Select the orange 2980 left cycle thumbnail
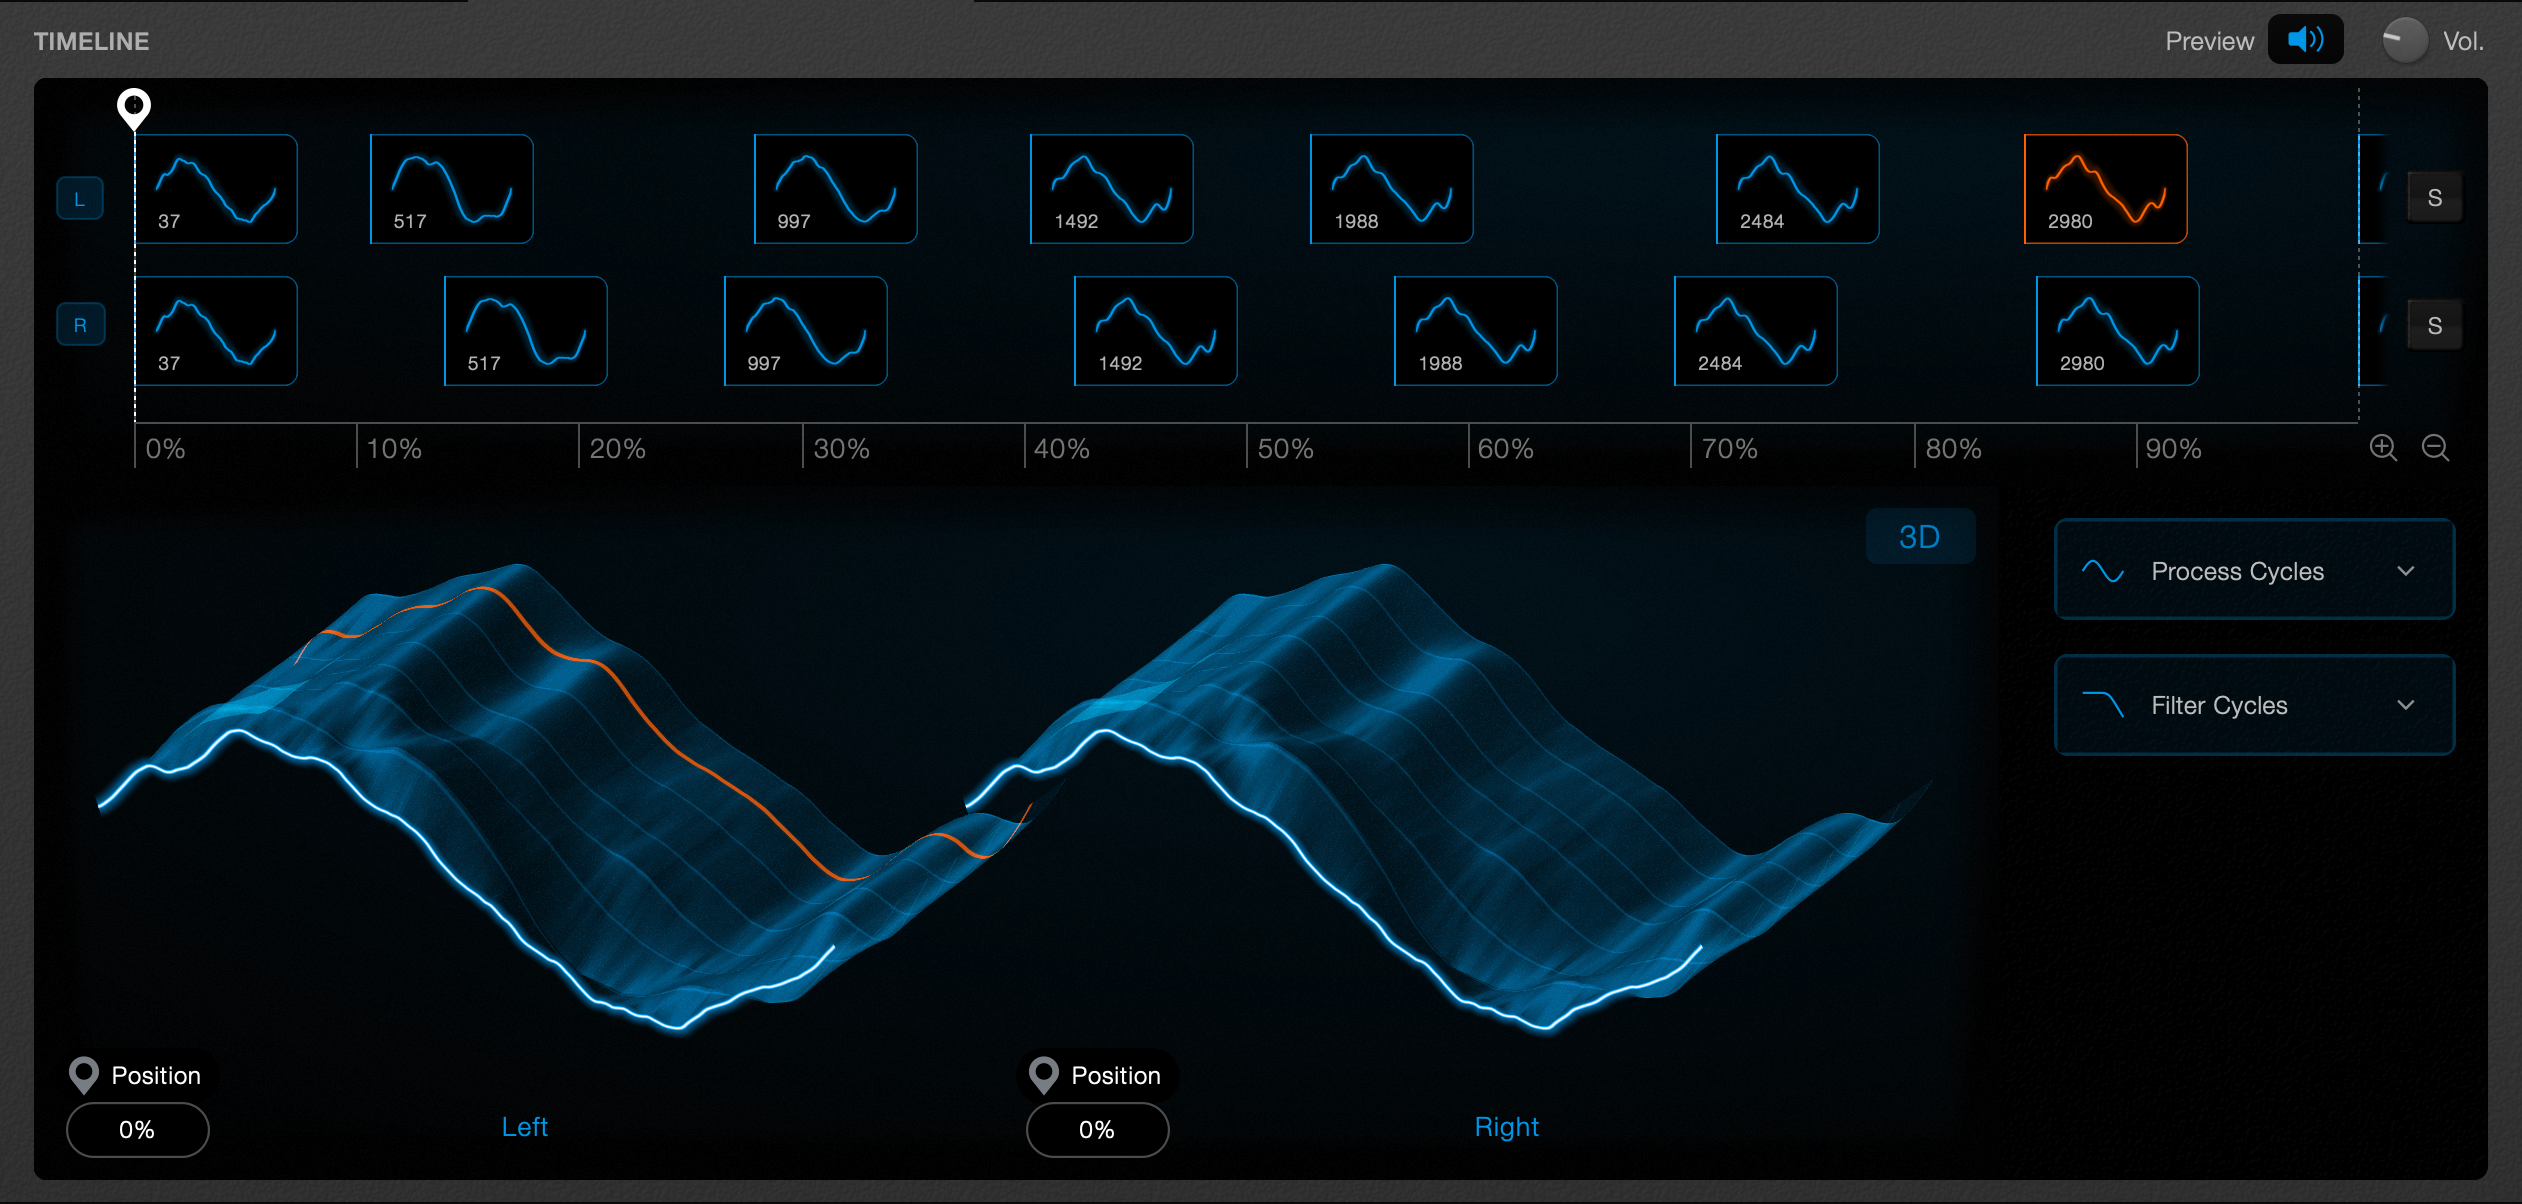 pyautogui.click(x=2105, y=189)
